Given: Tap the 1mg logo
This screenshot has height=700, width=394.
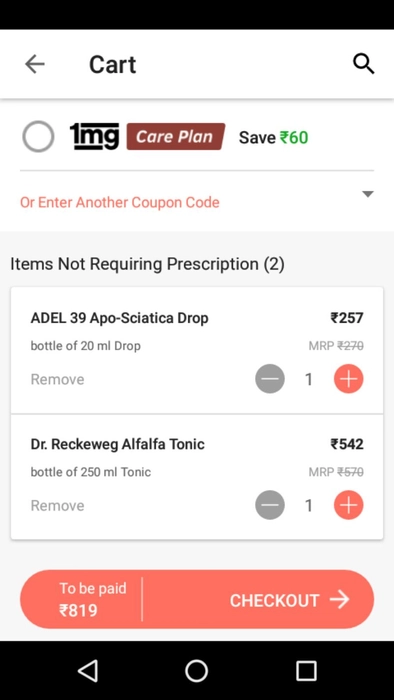Looking at the screenshot, I should pos(94,136).
